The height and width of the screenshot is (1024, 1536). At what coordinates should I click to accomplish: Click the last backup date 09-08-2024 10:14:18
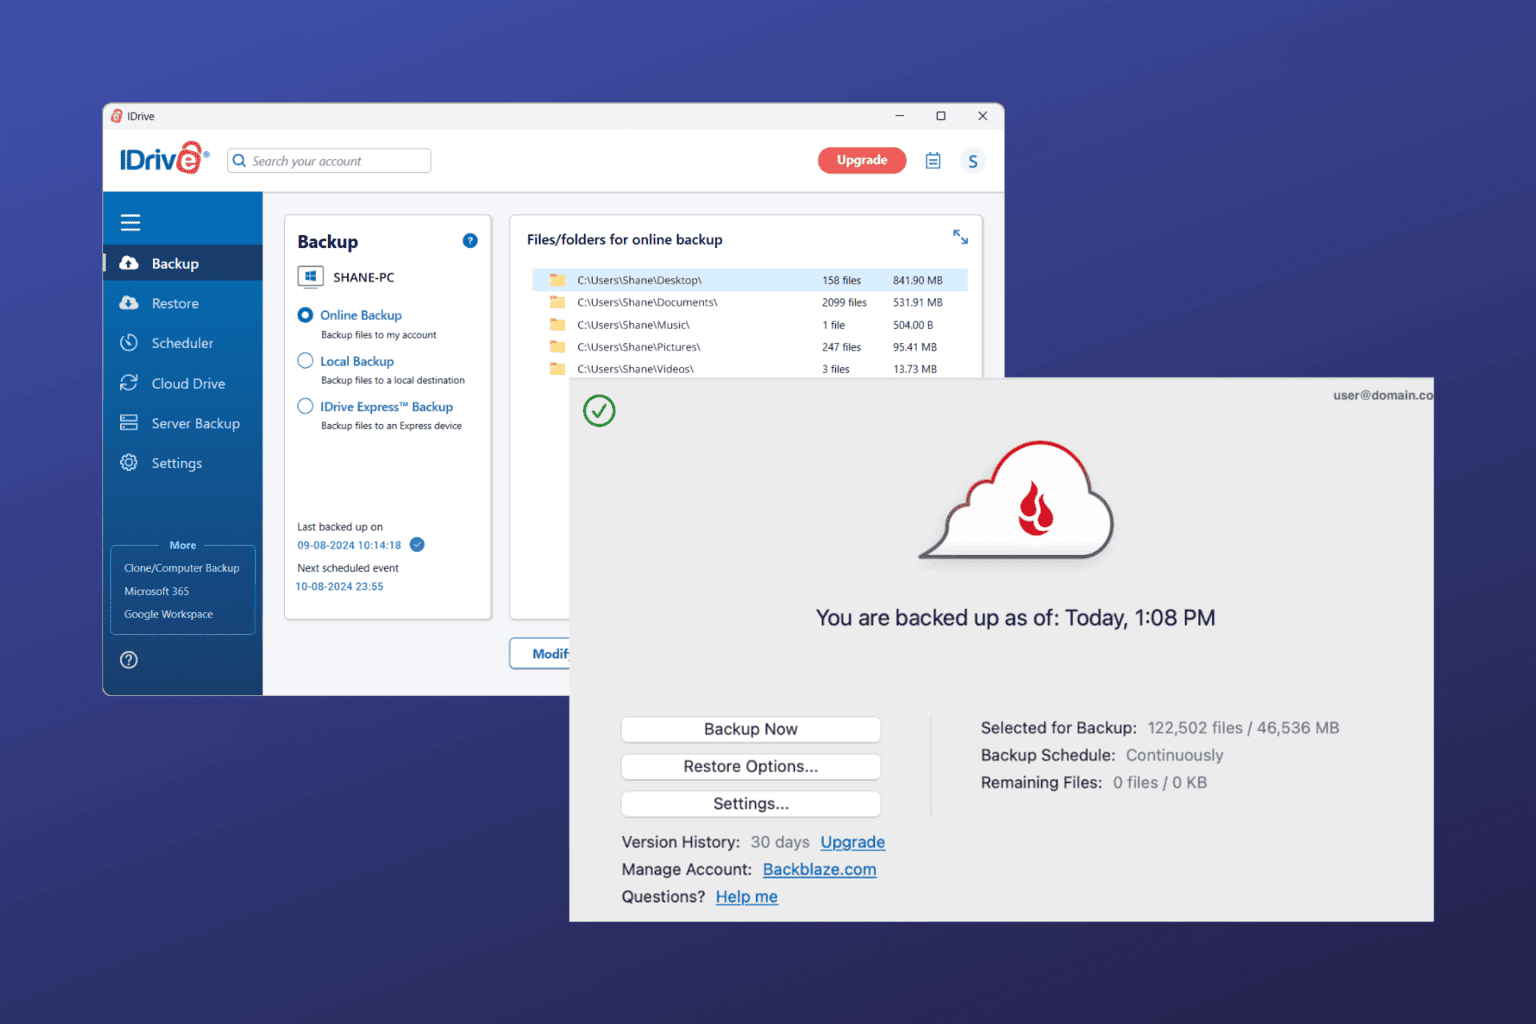(349, 545)
